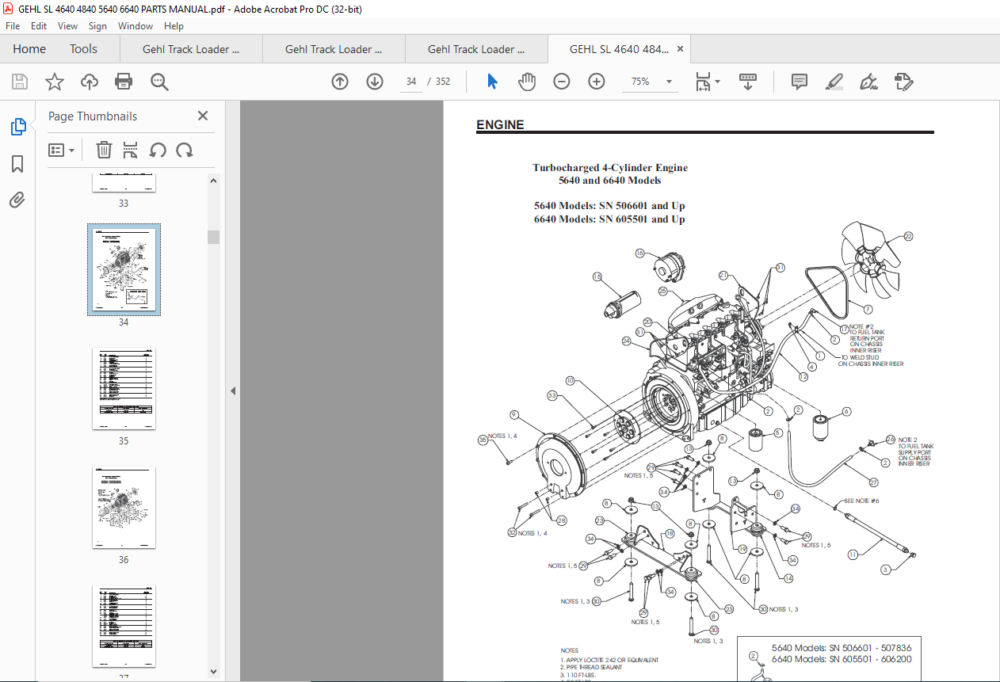Screen dimensions: 1000x682
Task: Select page 36 thumbnail
Action: [x=124, y=507]
